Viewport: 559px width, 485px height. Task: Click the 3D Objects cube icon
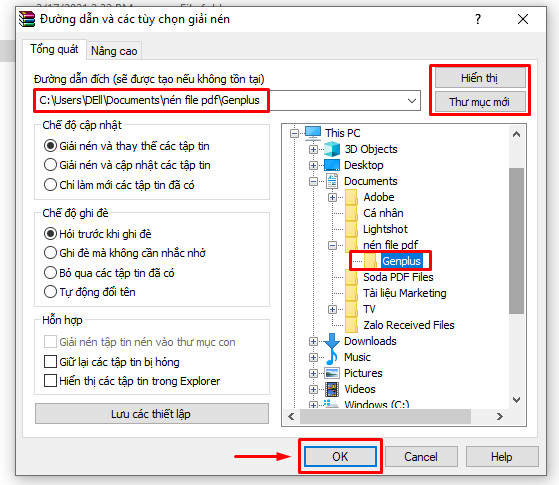pos(332,149)
